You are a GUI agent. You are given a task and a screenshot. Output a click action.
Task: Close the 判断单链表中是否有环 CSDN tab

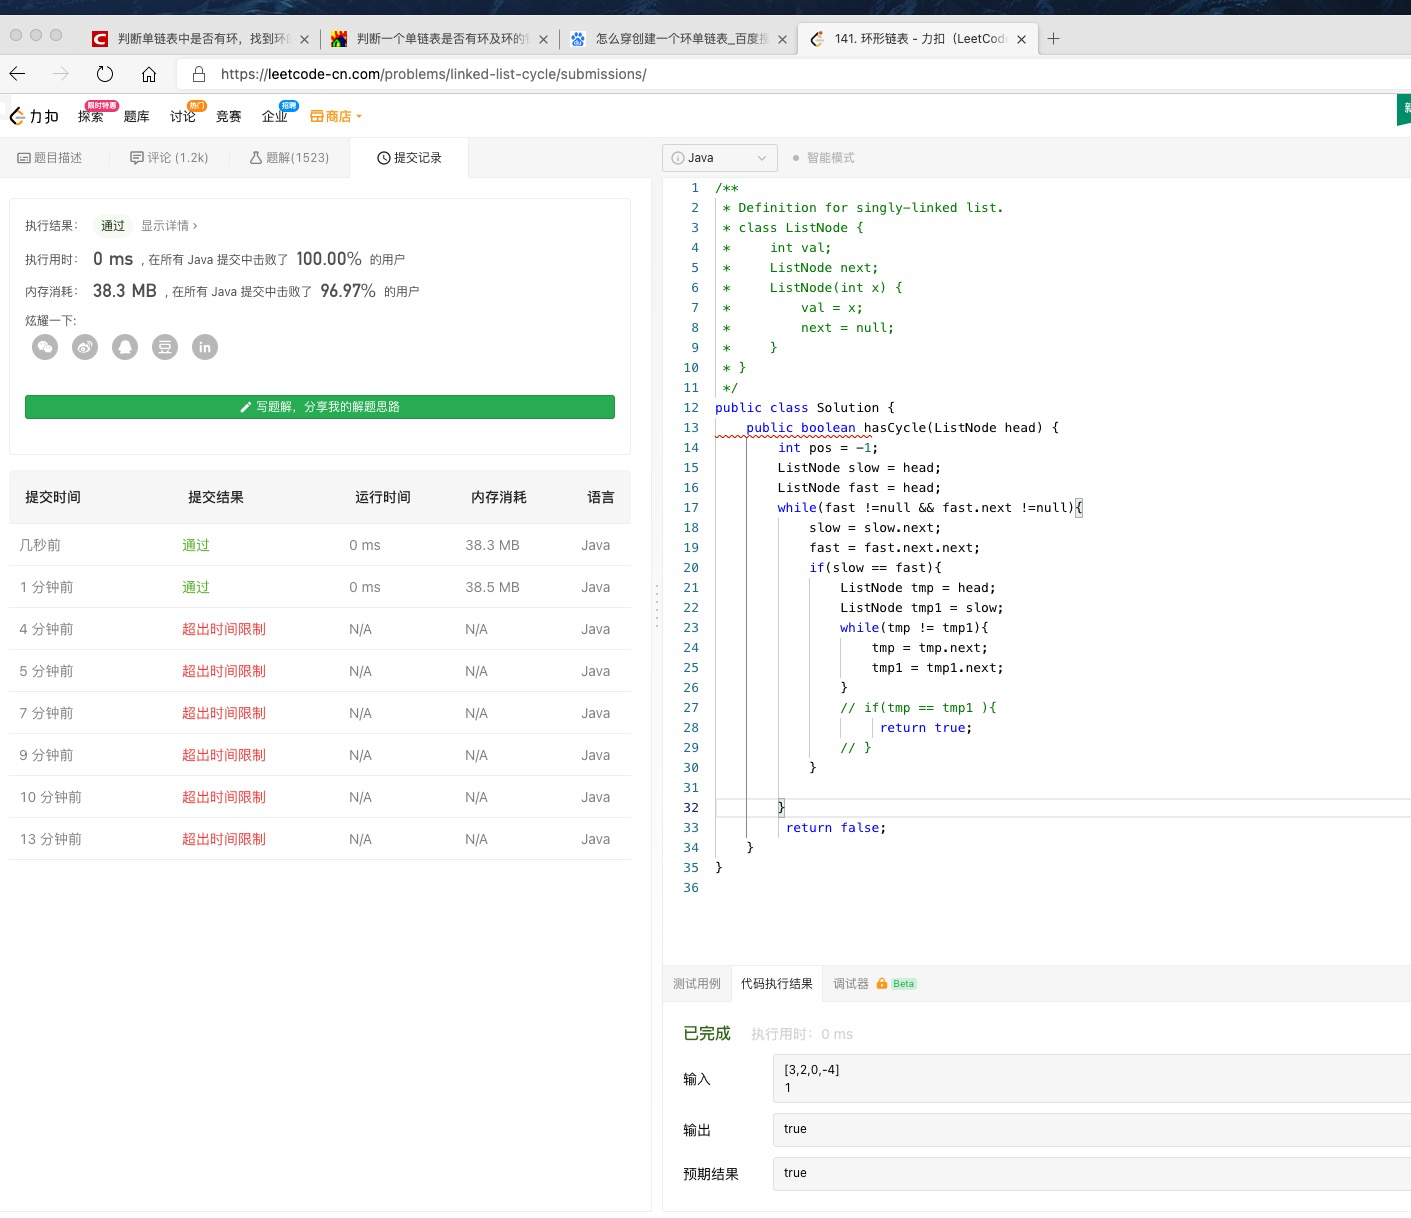[x=304, y=40]
